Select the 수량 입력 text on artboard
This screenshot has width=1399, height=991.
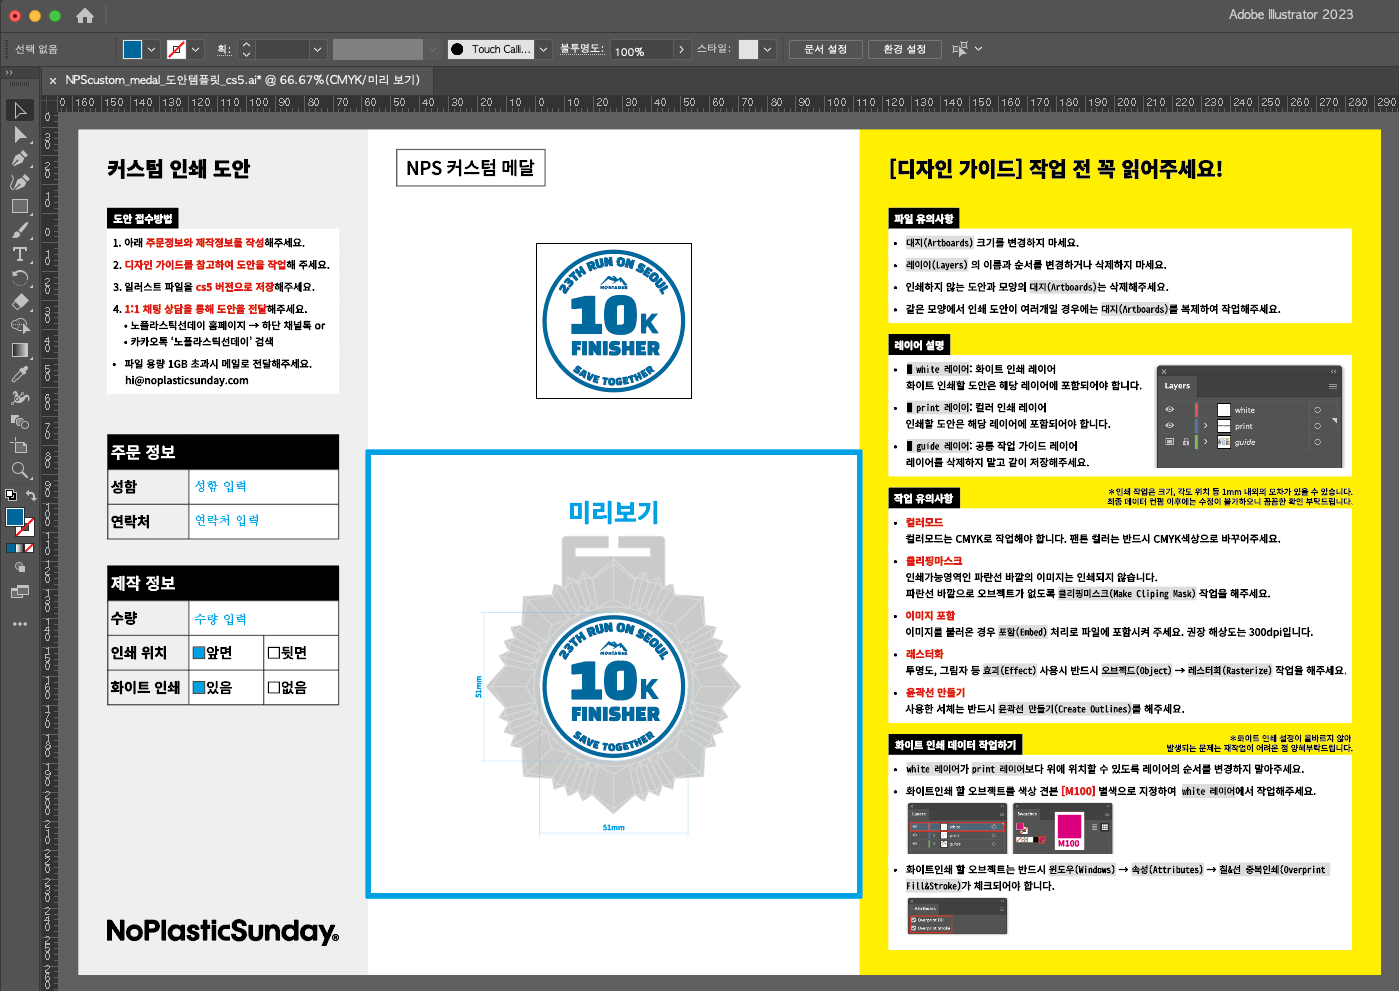(x=220, y=619)
